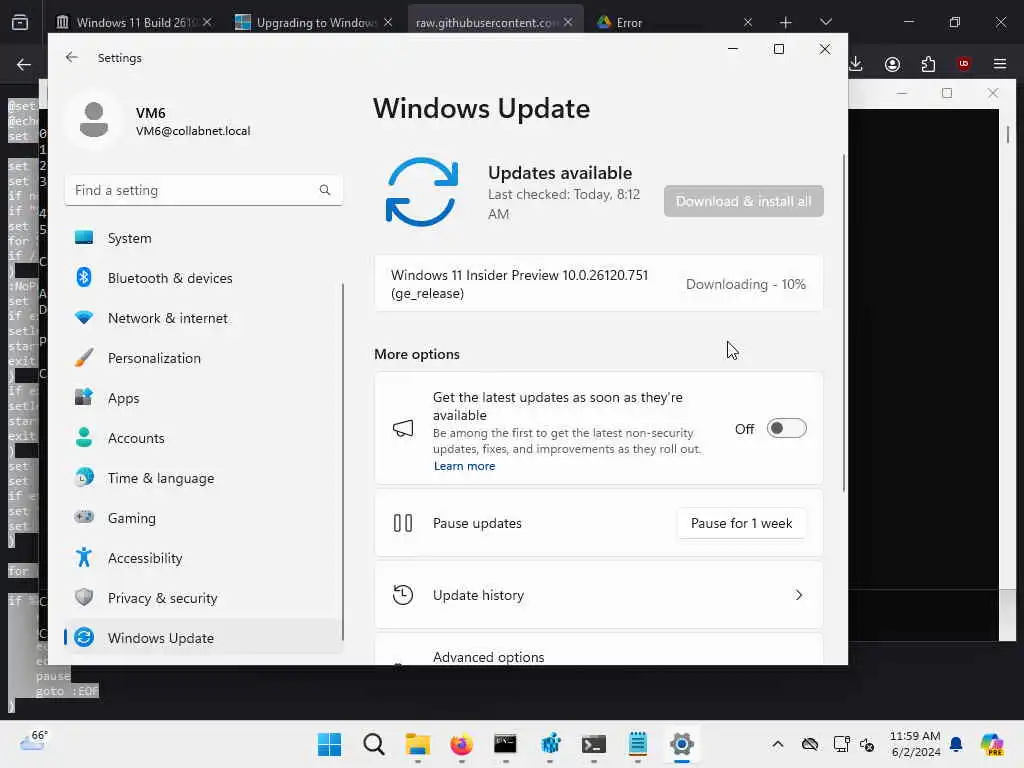Viewport: 1024px width, 768px height.
Task: Click uBlock Origin extension icon
Action: pyautogui.click(x=964, y=64)
